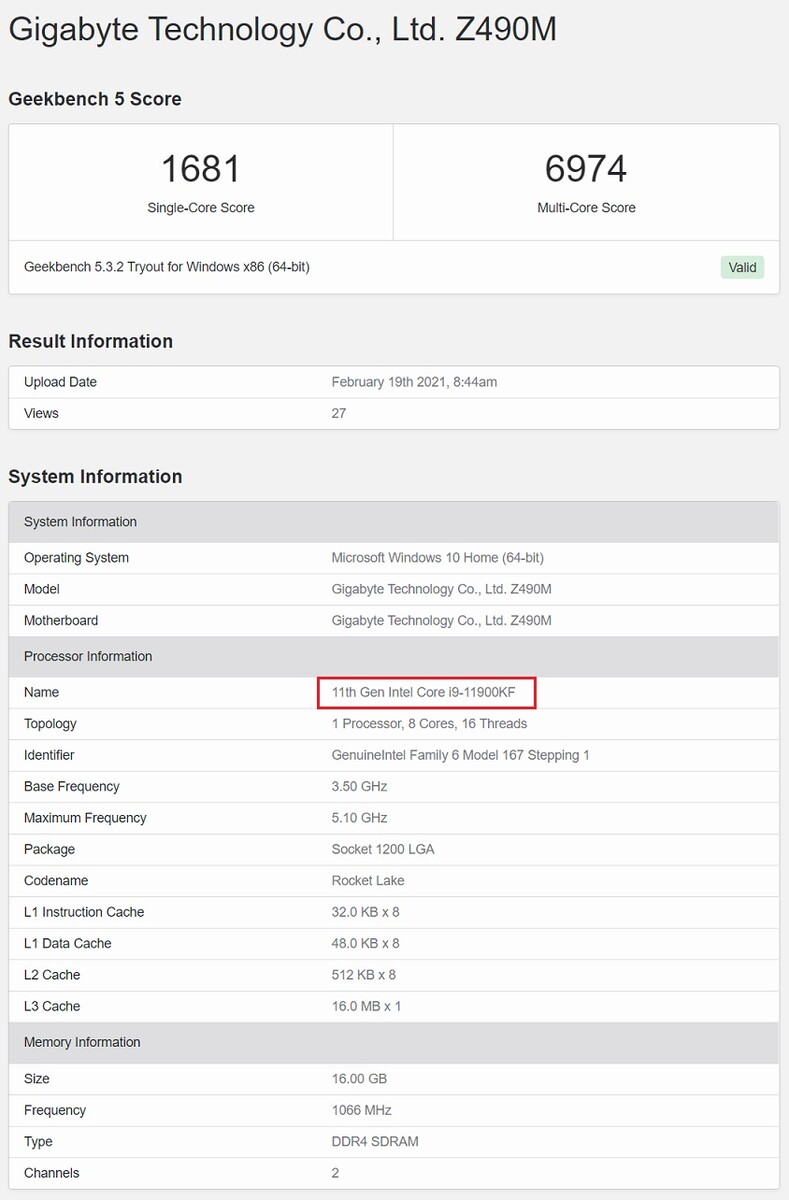Image resolution: width=789 pixels, height=1200 pixels.
Task: Click the 'Upload Date' row label
Action: click(60, 382)
